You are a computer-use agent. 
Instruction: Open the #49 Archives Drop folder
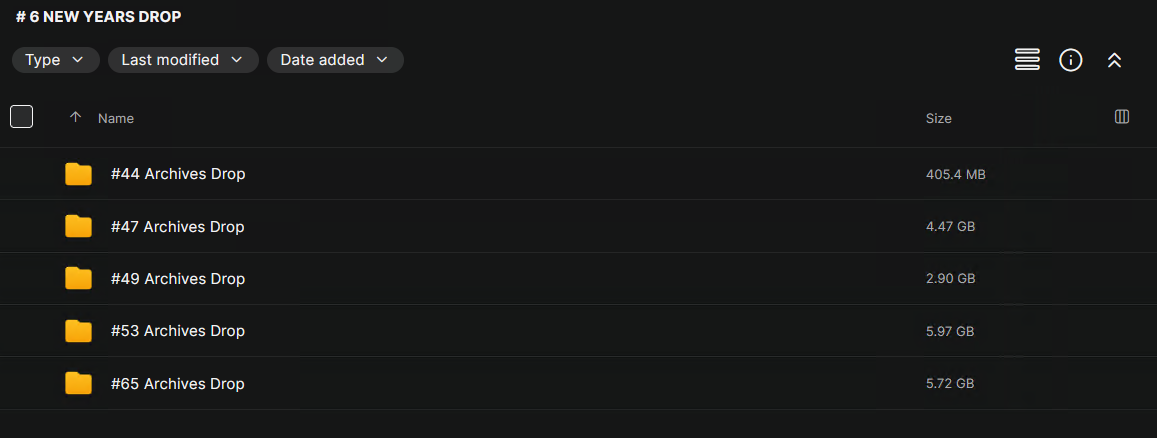click(178, 279)
